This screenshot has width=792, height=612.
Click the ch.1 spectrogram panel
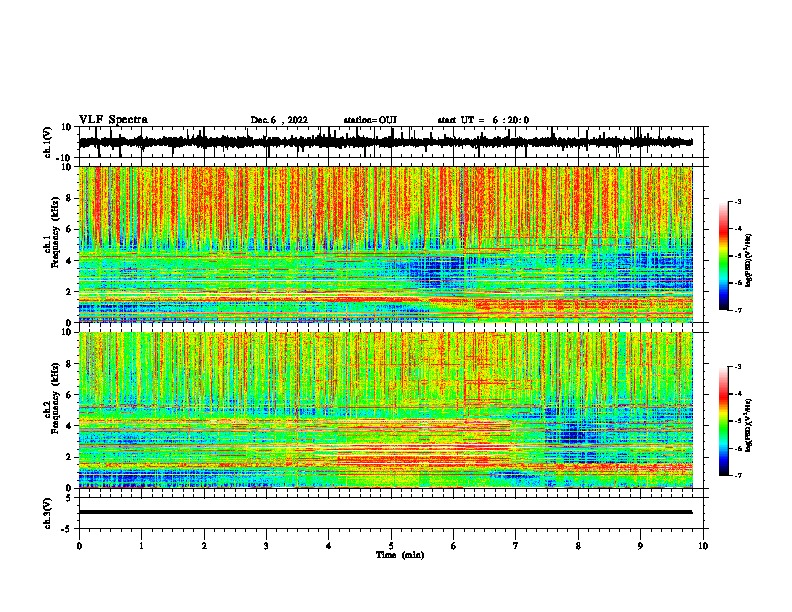pos(385,244)
